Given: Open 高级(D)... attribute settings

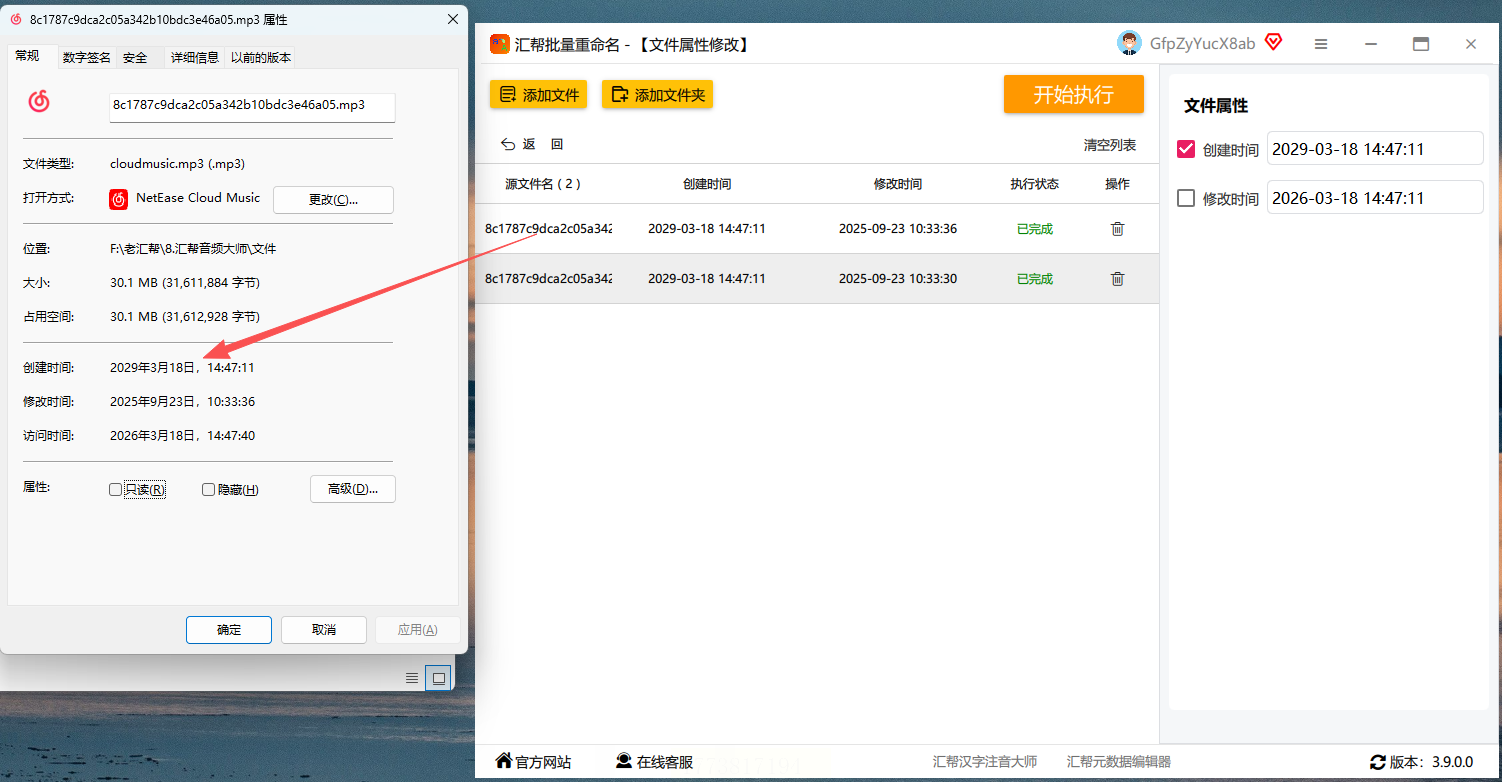Looking at the screenshot, I should point(353,489).
